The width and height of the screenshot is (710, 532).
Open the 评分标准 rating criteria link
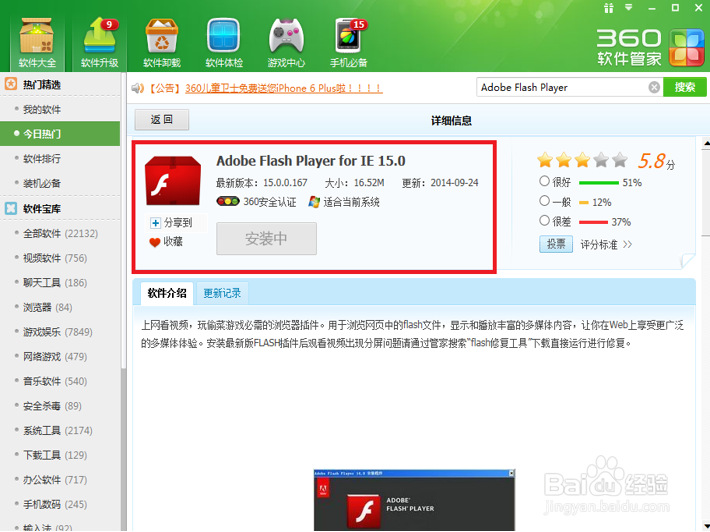(606, 245)
